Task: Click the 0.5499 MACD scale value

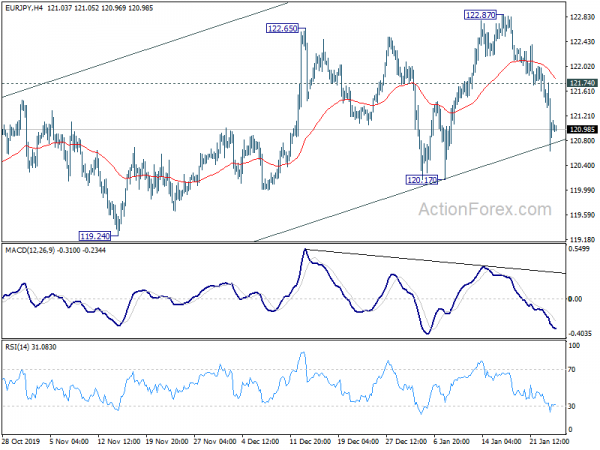Action: click(578, 249)
